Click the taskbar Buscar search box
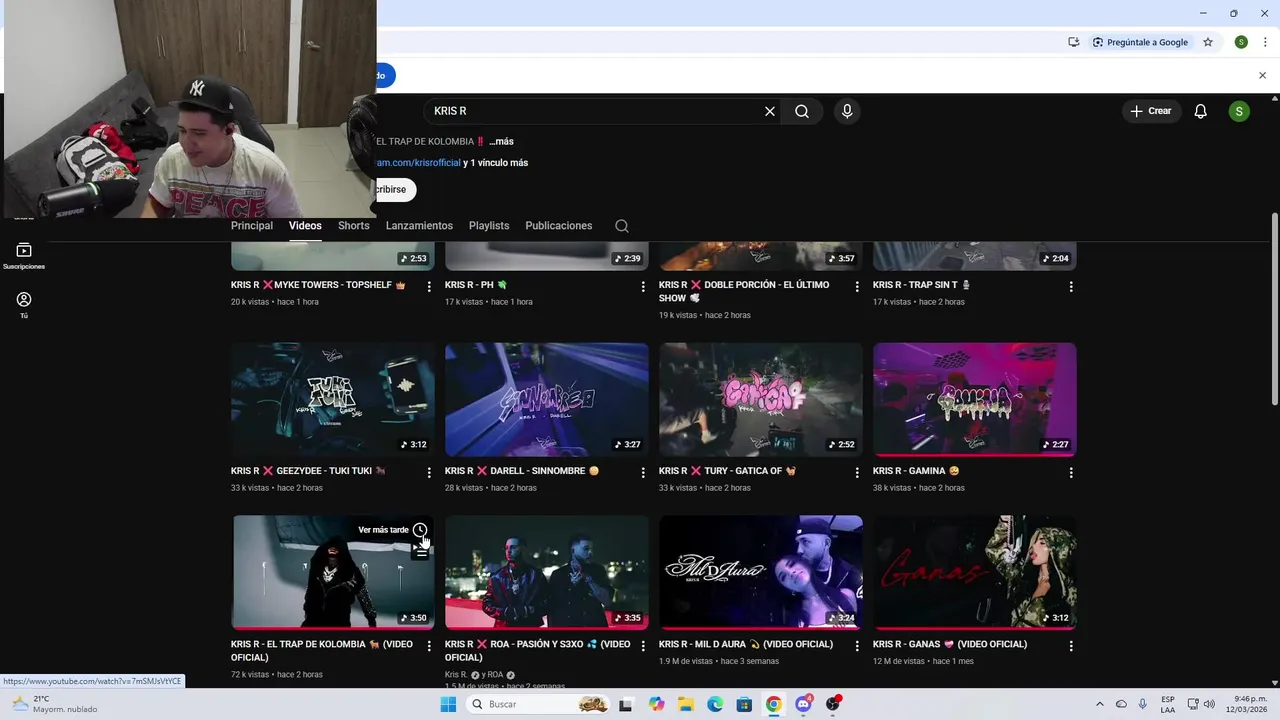 tap(540, 704)
